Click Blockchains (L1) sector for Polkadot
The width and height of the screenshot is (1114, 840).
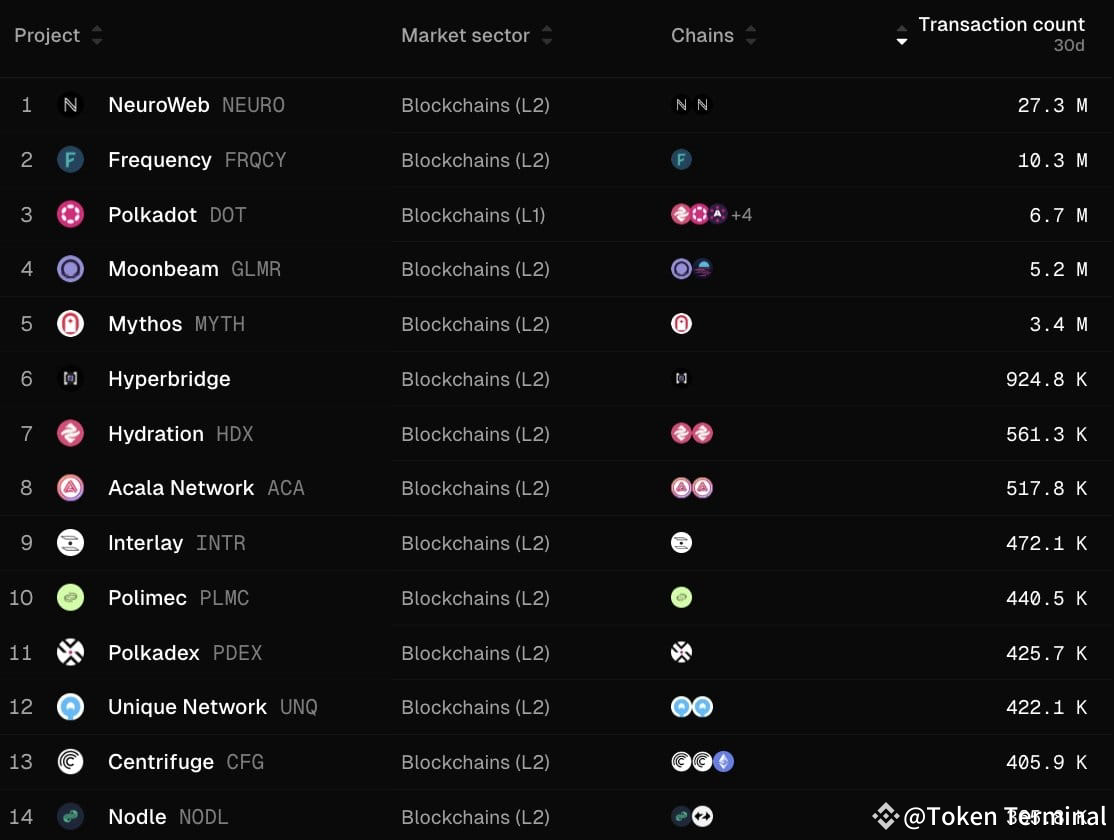coord(475,214)
